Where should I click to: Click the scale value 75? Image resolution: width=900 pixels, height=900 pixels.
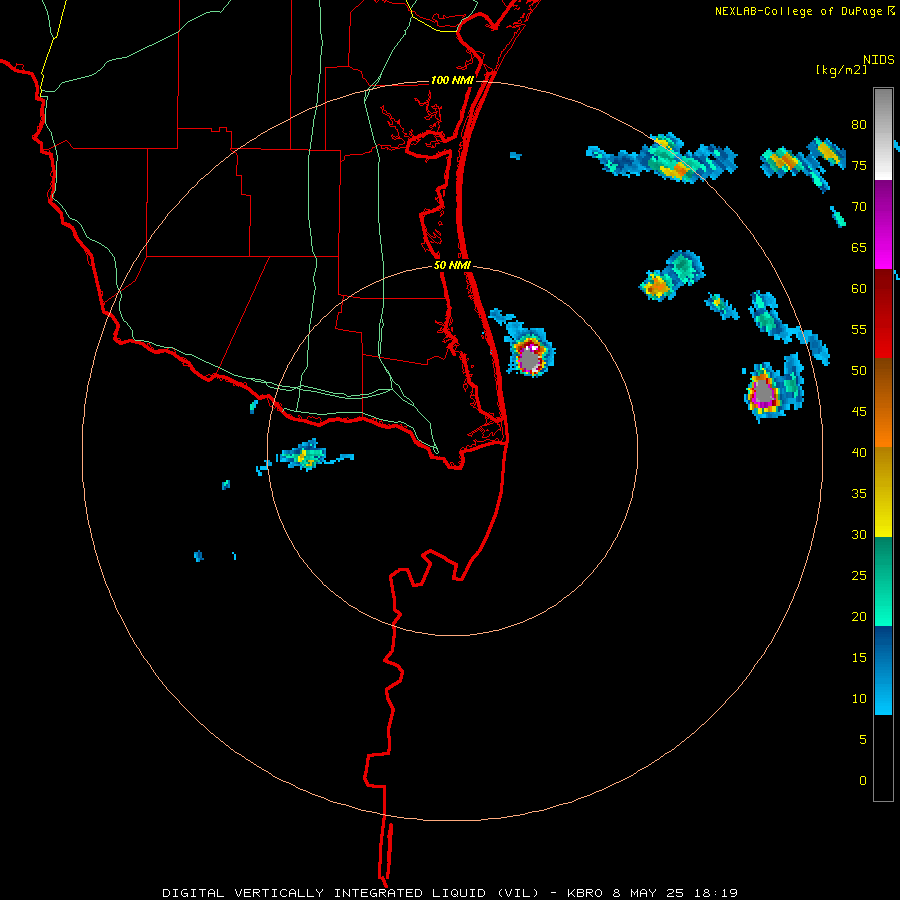(859, 166)
